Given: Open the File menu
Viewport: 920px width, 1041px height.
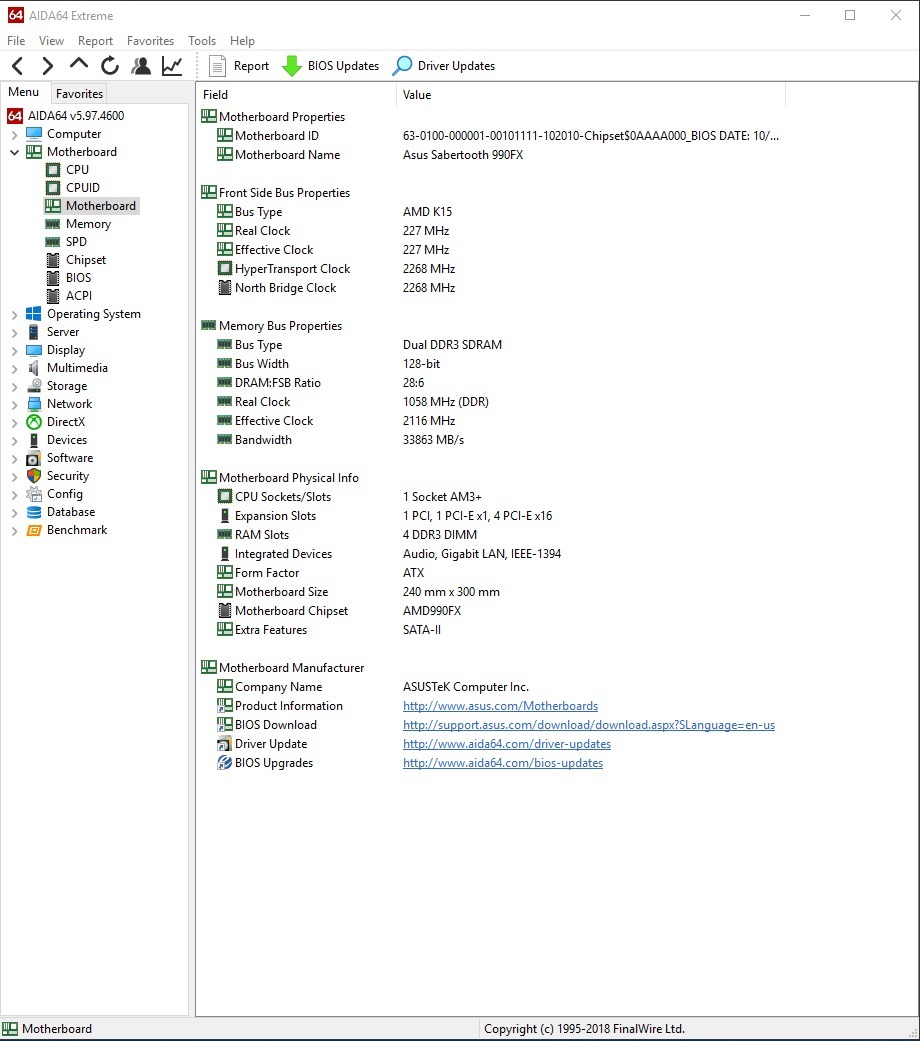Looking at the screenshot, I should (16, 40).
